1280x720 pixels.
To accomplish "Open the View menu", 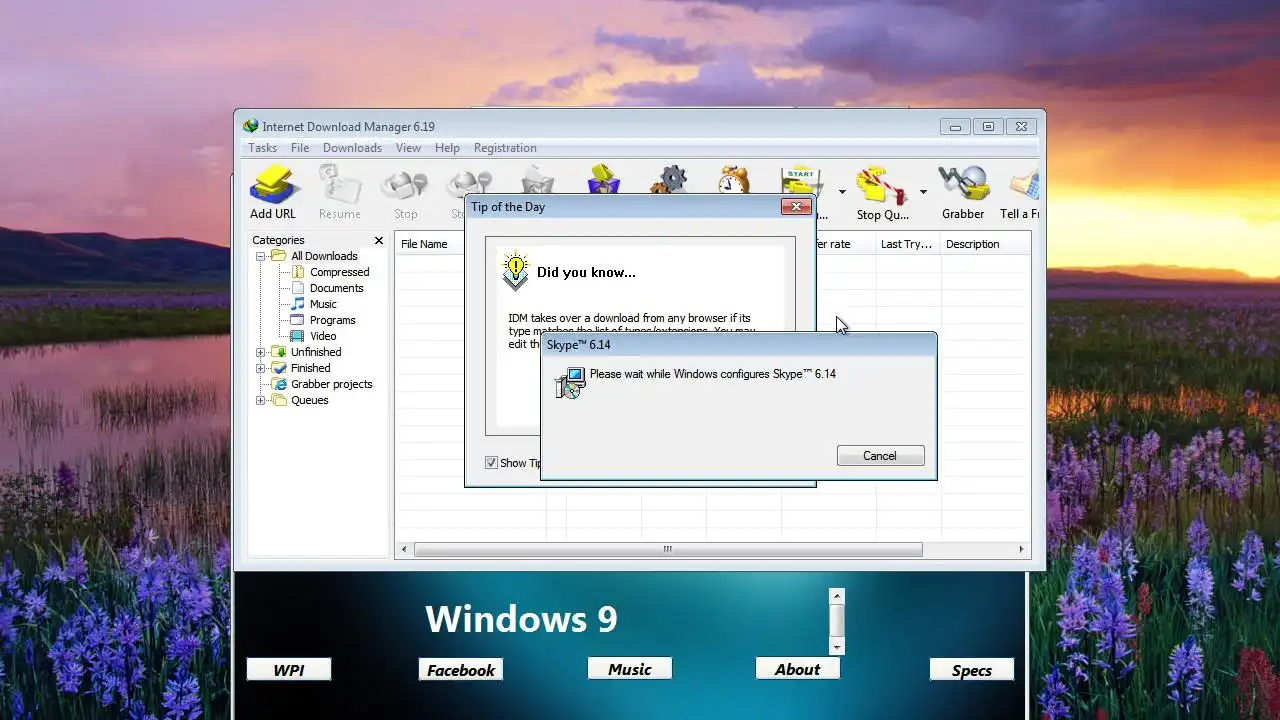I will (408, 148).
